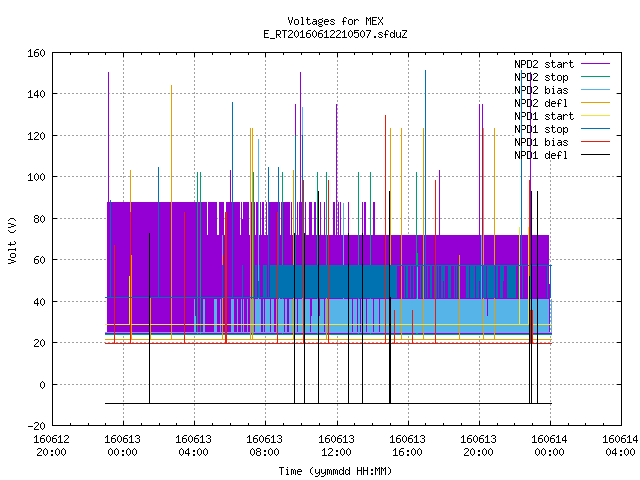Click the 'NPD2 bias' legend label
Viewport: 640px width, 480px height.
click(541, 90)
